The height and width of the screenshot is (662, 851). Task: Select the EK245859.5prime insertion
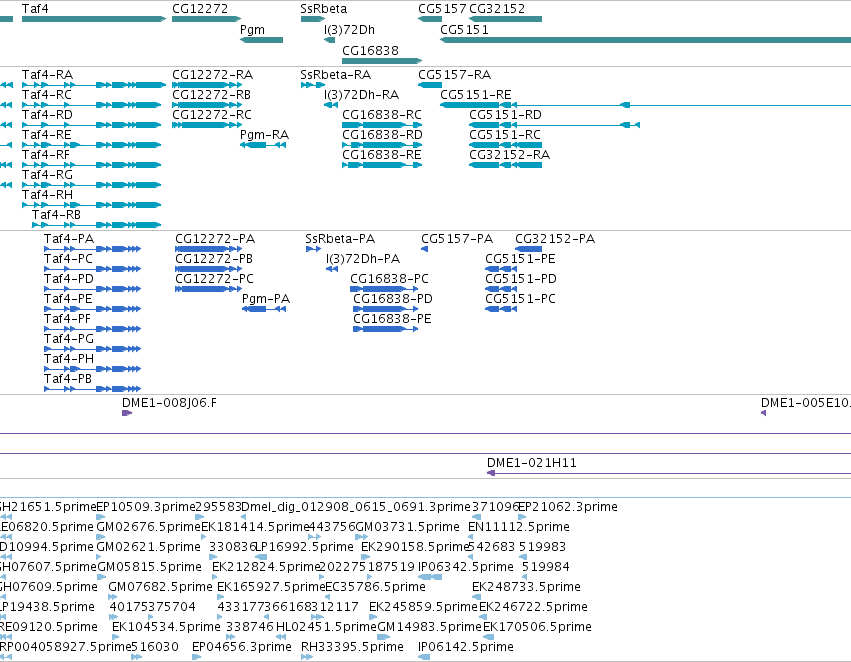pos(373,617)
